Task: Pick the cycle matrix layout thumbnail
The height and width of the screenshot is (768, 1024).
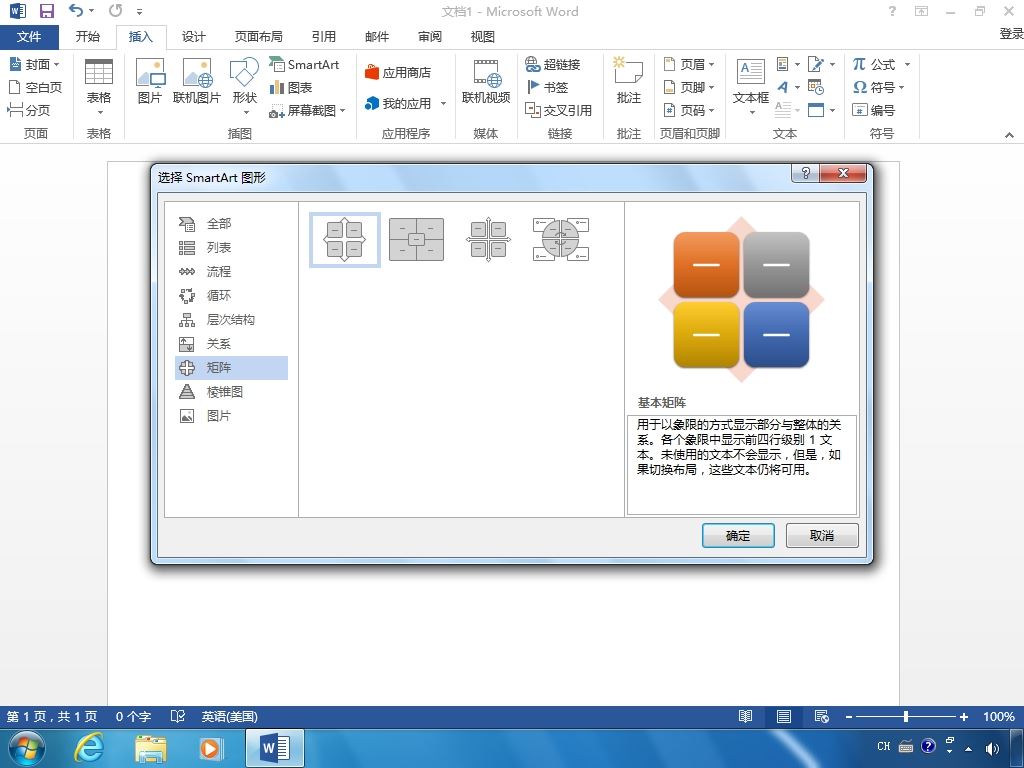Action: pyautogui.click(x=561, y=240)
